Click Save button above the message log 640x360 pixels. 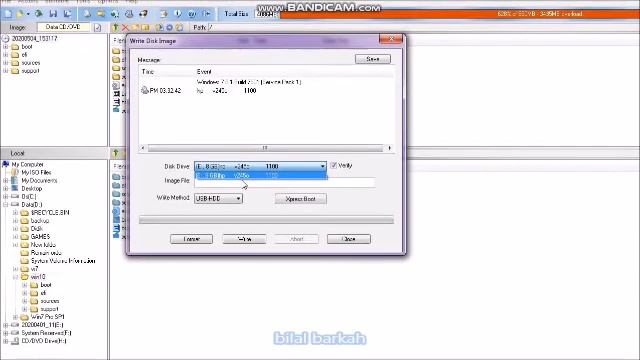coord(373,59)
